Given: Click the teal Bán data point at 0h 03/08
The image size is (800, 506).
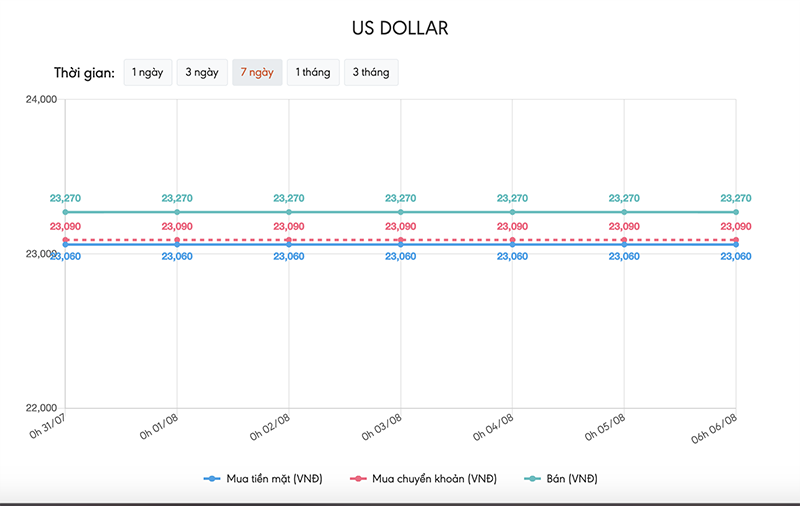Looking at the screenshot, I should [x=401, y=212].
